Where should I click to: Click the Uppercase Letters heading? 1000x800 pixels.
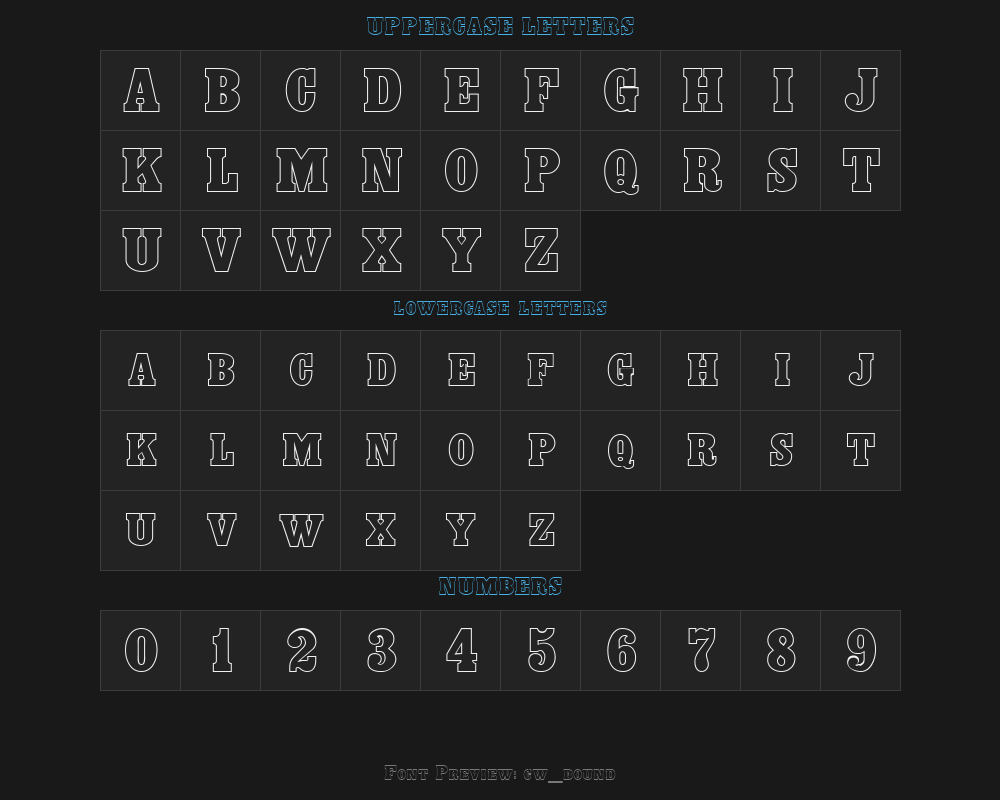[x=500, y=26]
